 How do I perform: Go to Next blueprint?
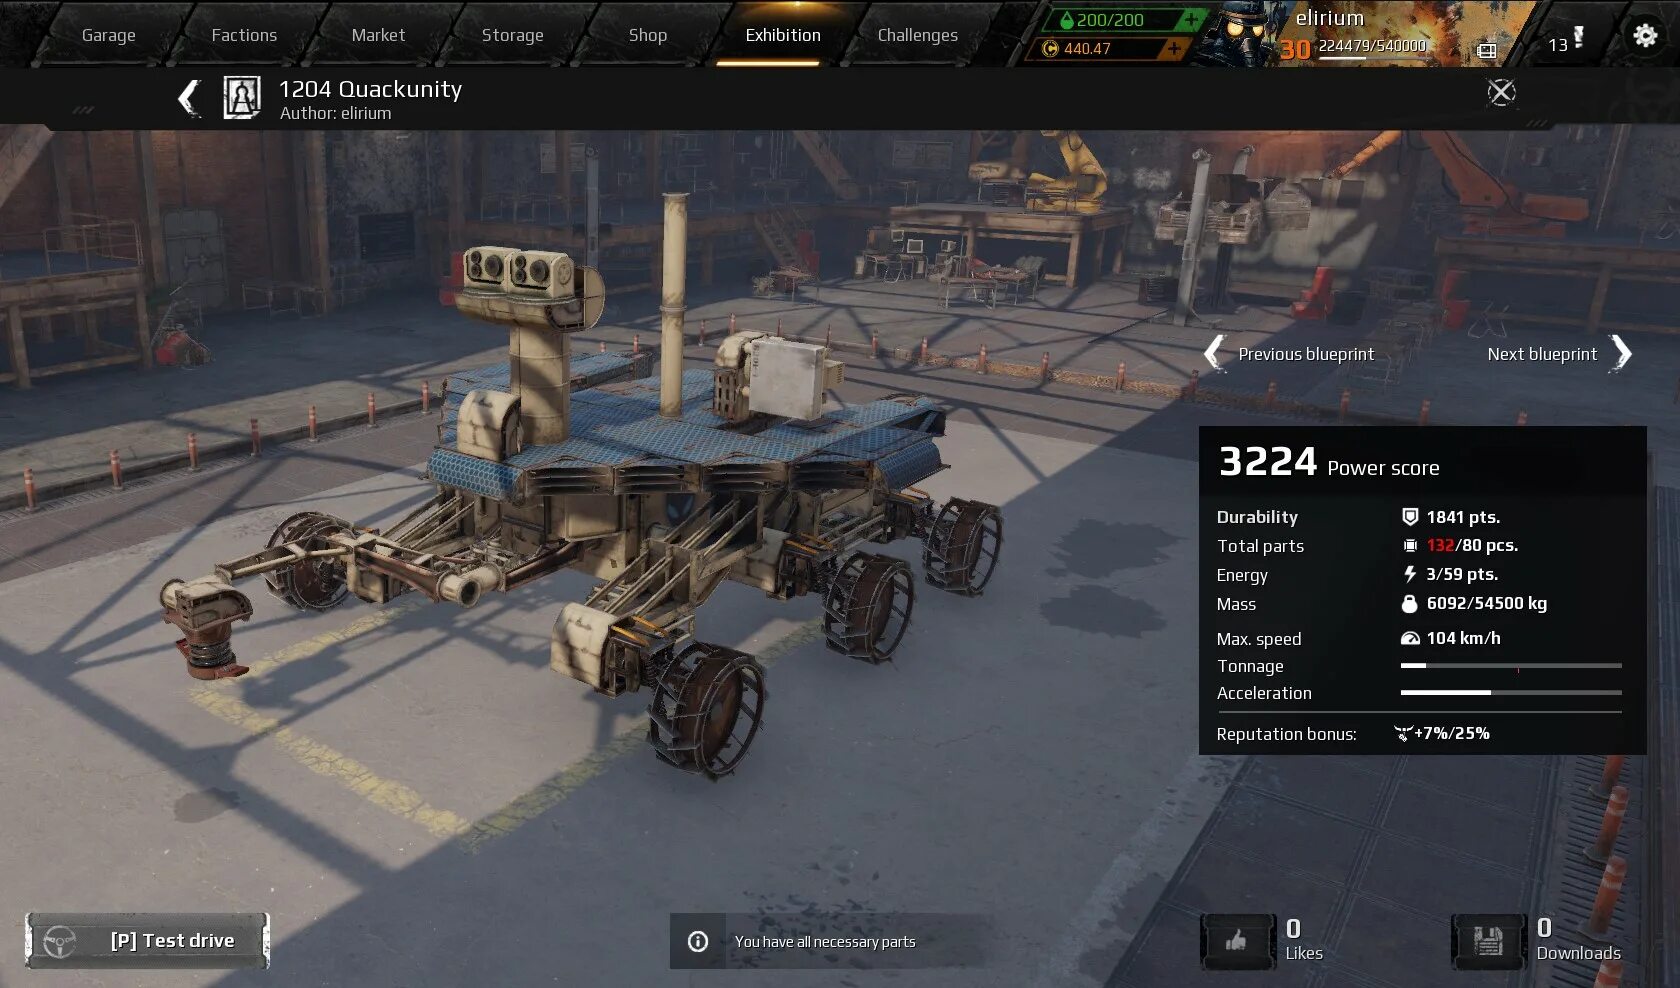pos(1558,354)
